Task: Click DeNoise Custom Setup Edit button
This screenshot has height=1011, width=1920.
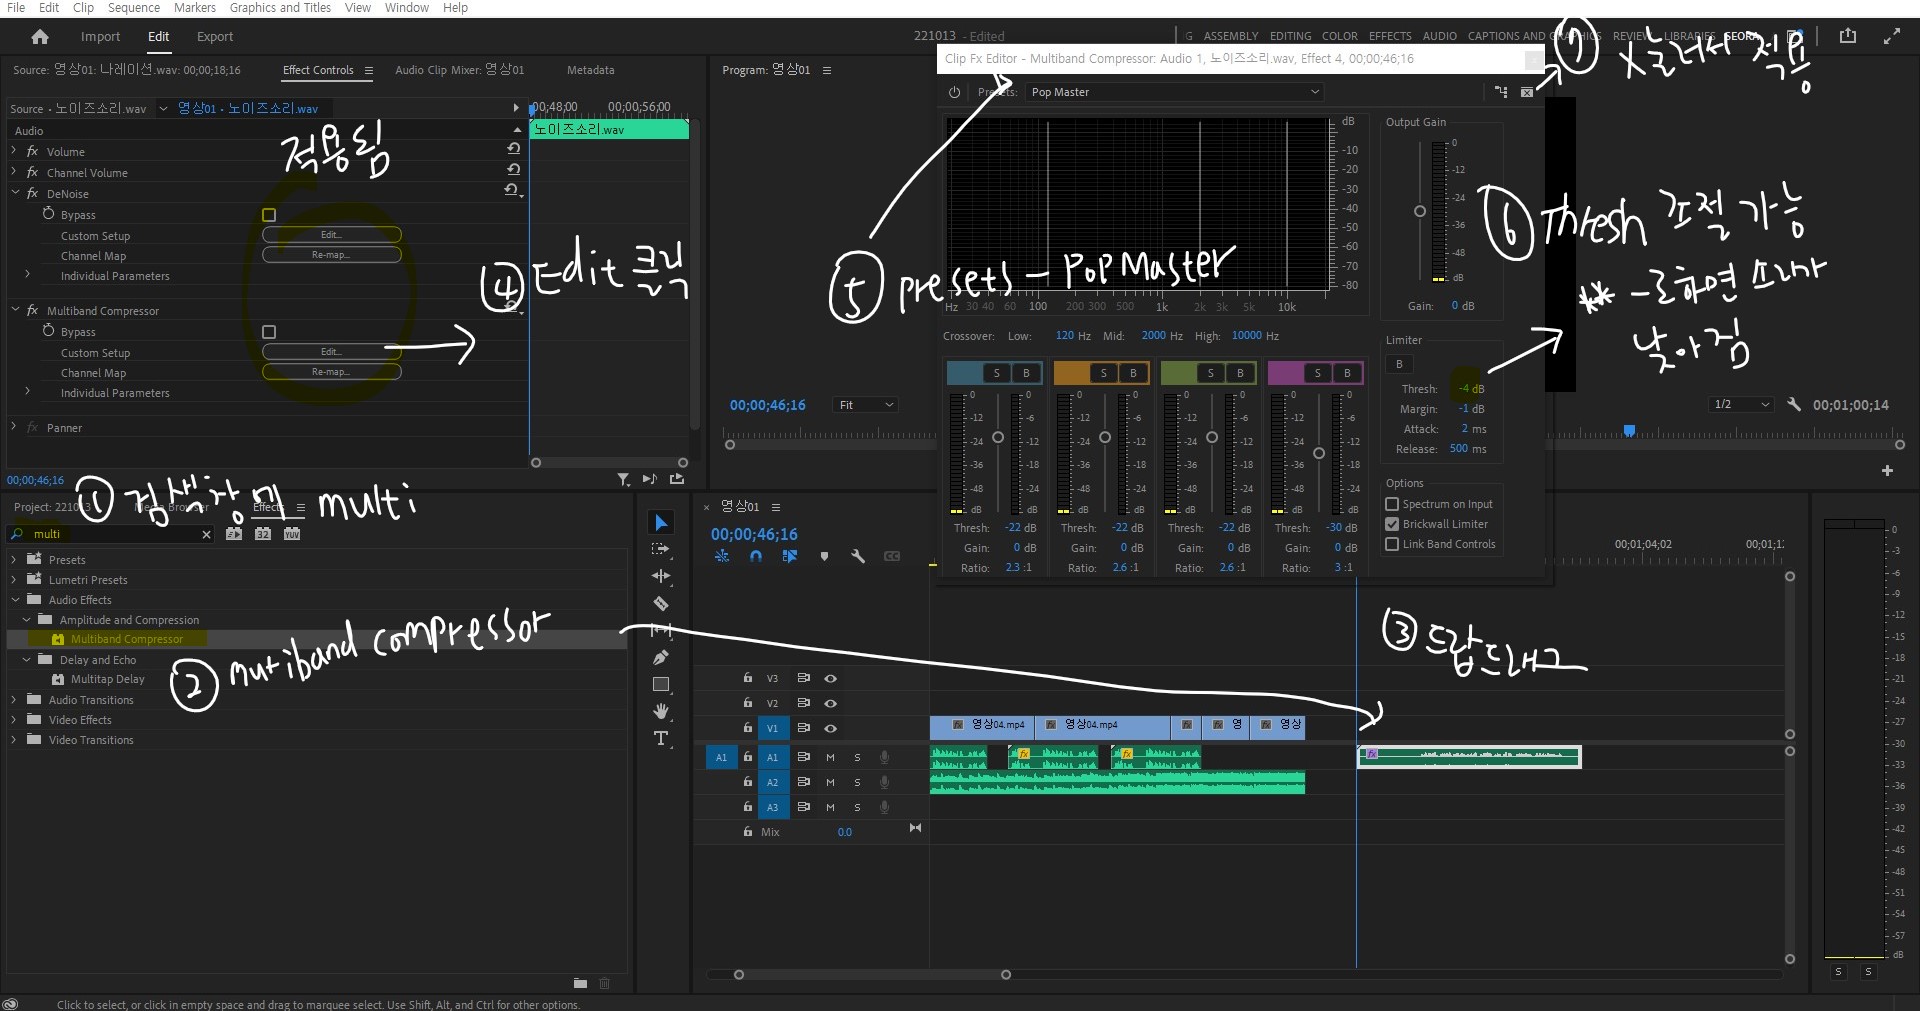Action: pyautogui.click(x=331, y=235)
